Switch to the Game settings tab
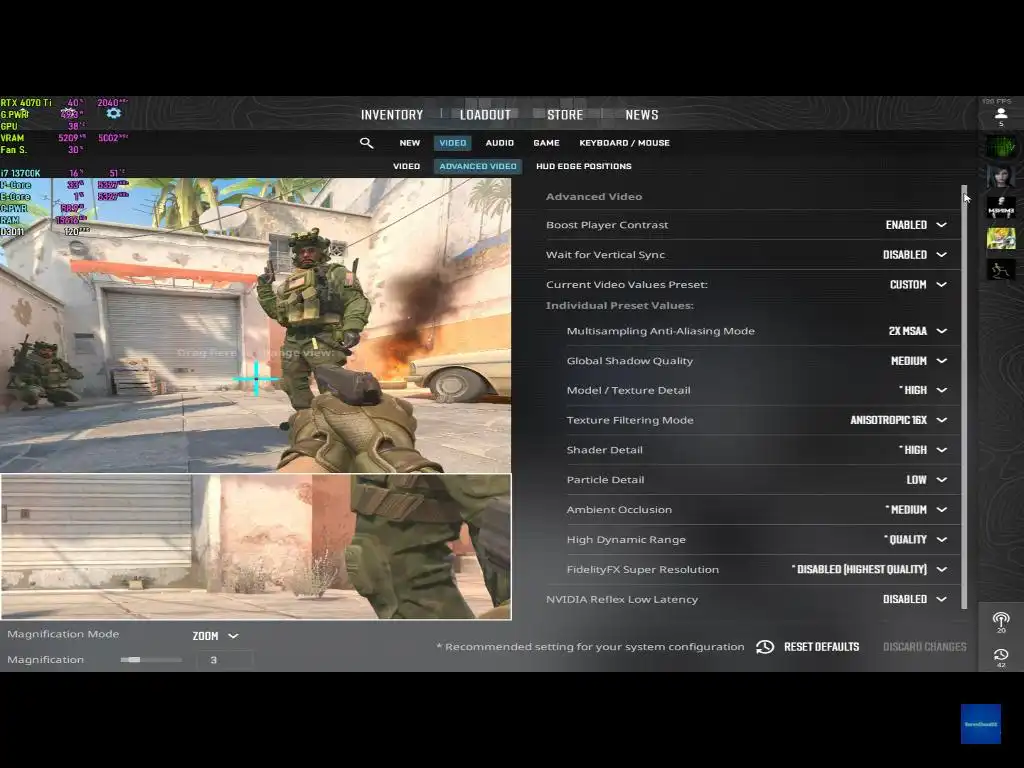This screenshot has width=1024, height=768. tap(546, 142)
